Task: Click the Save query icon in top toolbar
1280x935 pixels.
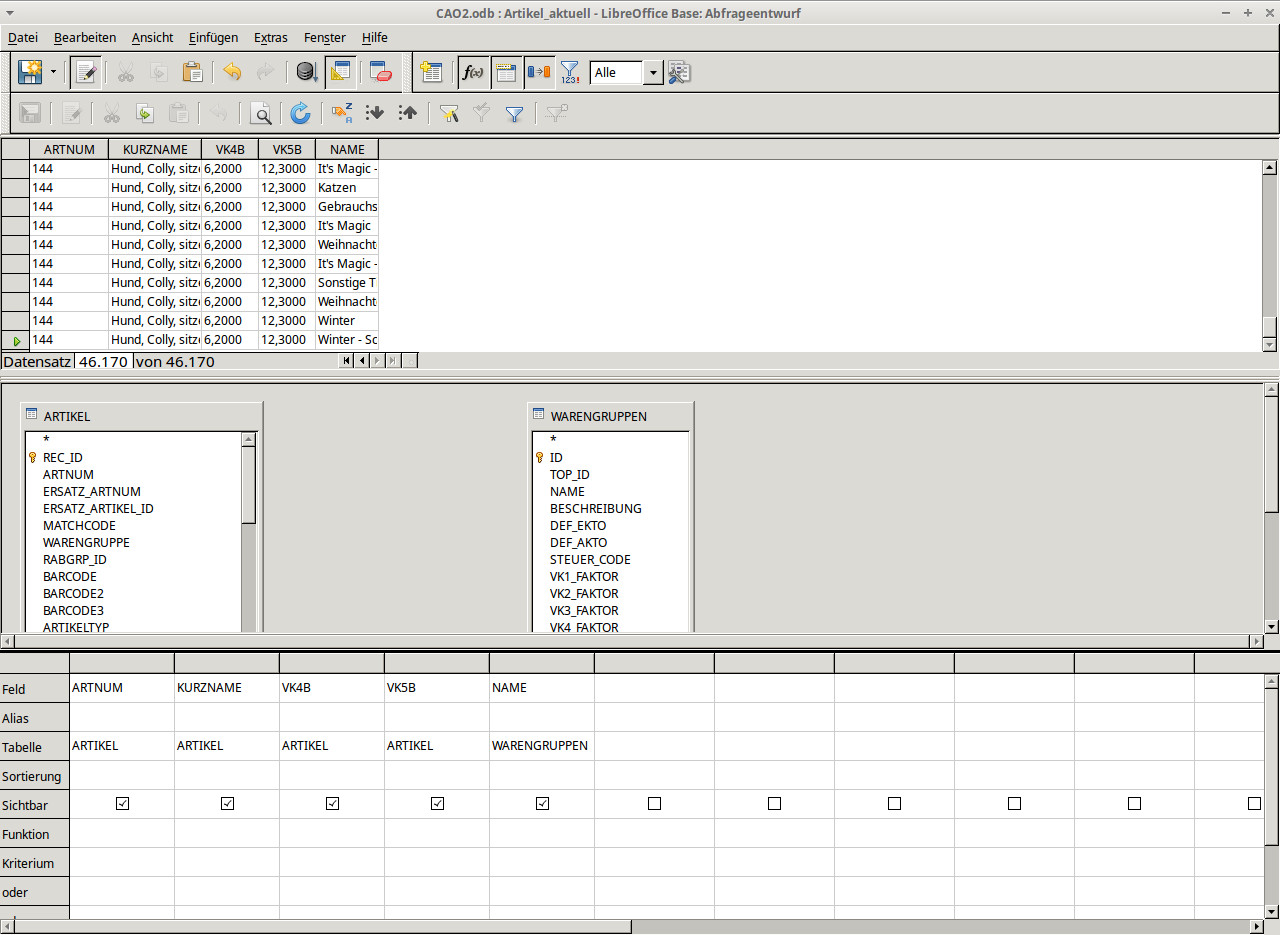Action: [x=30, y=72]
